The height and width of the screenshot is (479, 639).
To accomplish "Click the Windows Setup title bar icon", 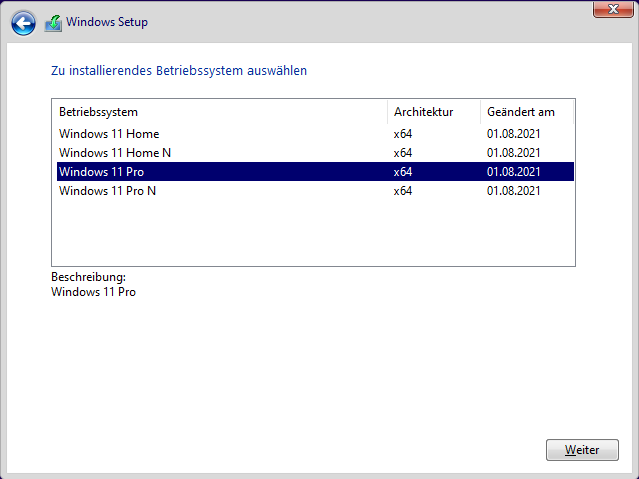I will [x=53, y=22].
